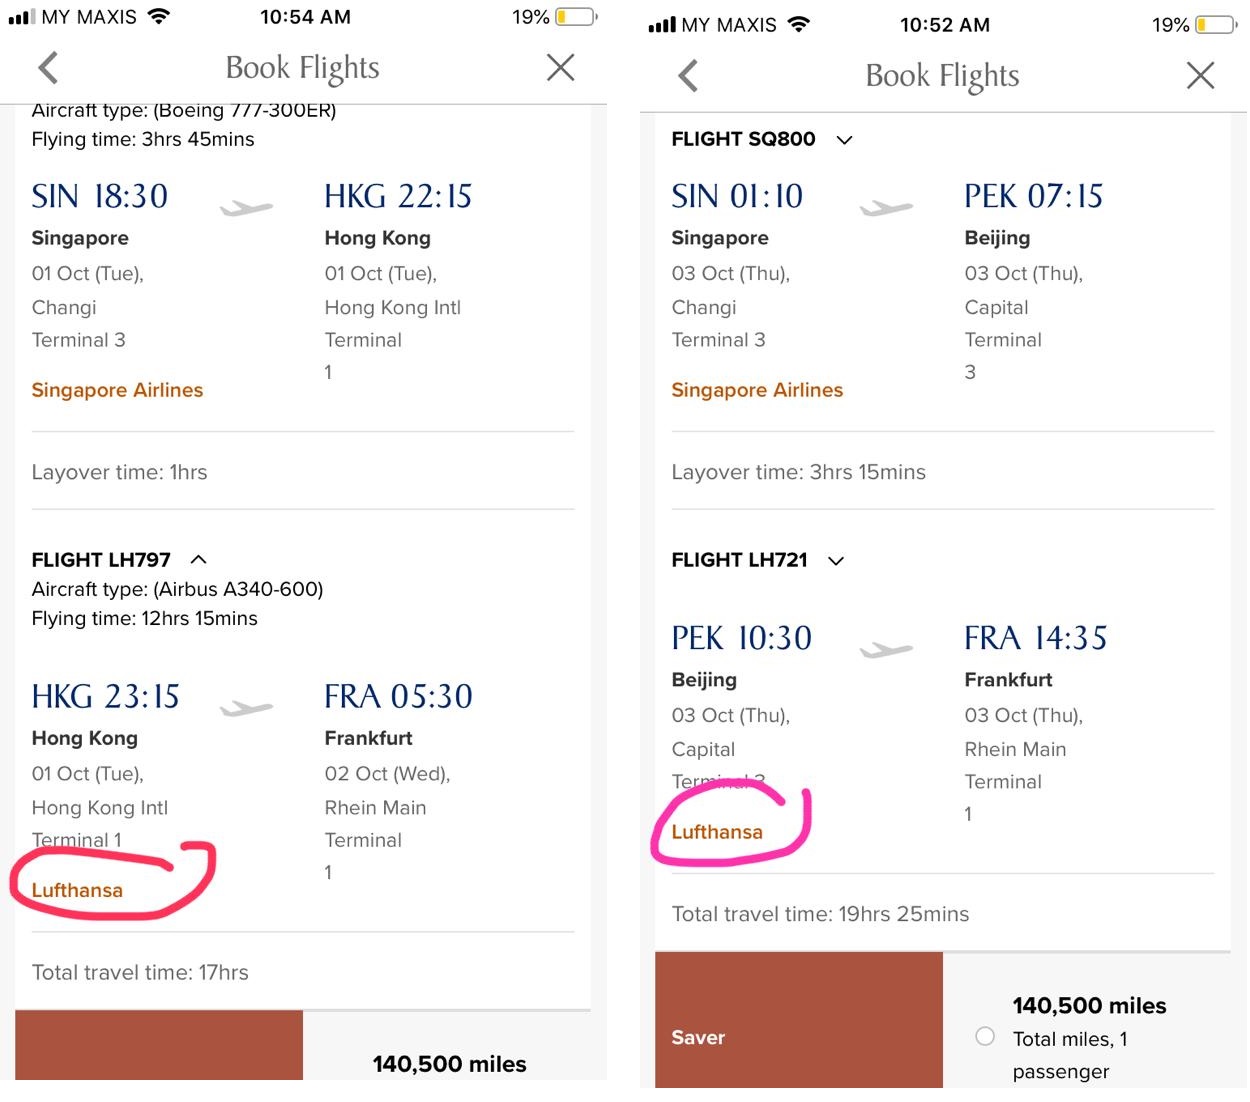Click the 140,500 miles fare on left screen

coord(449,1064)
